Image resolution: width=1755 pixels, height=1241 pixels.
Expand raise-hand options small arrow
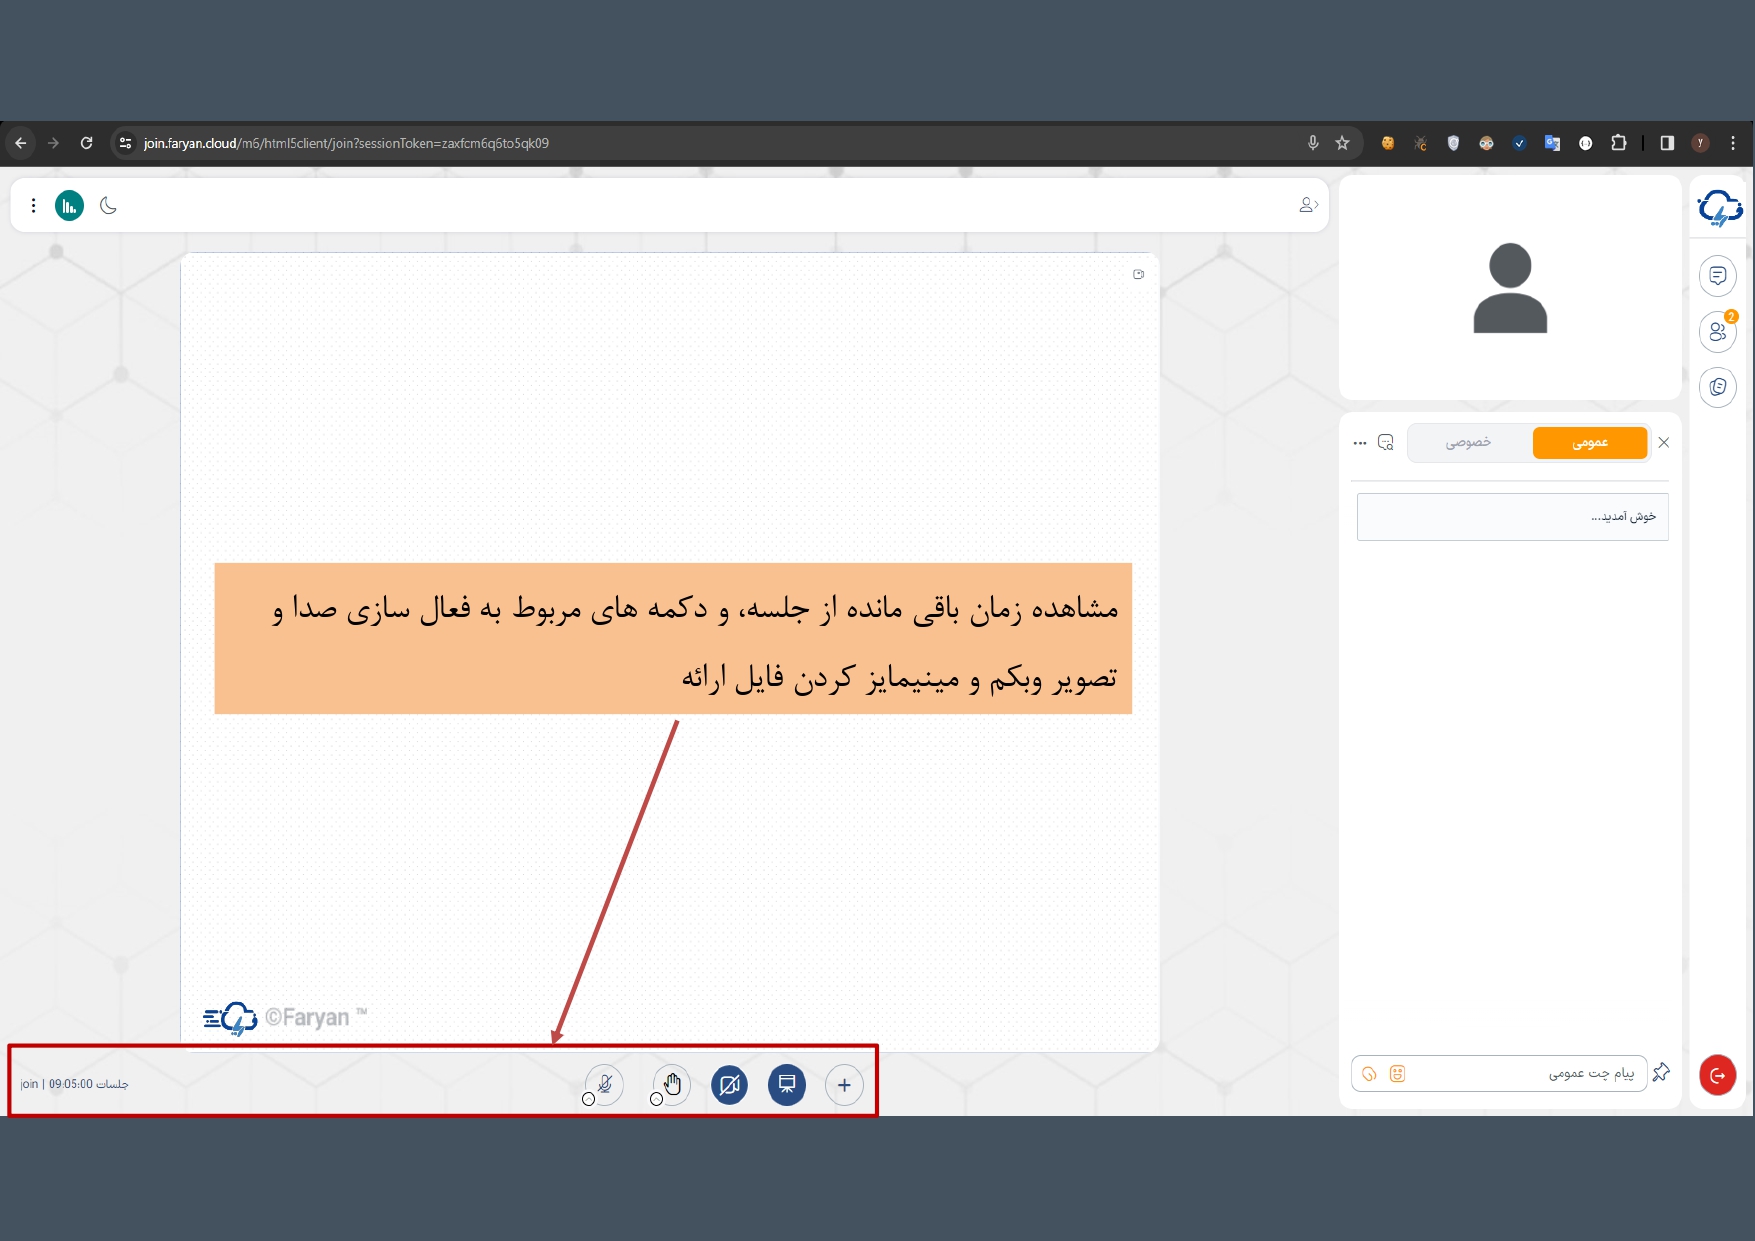[x=656, y=1099]
